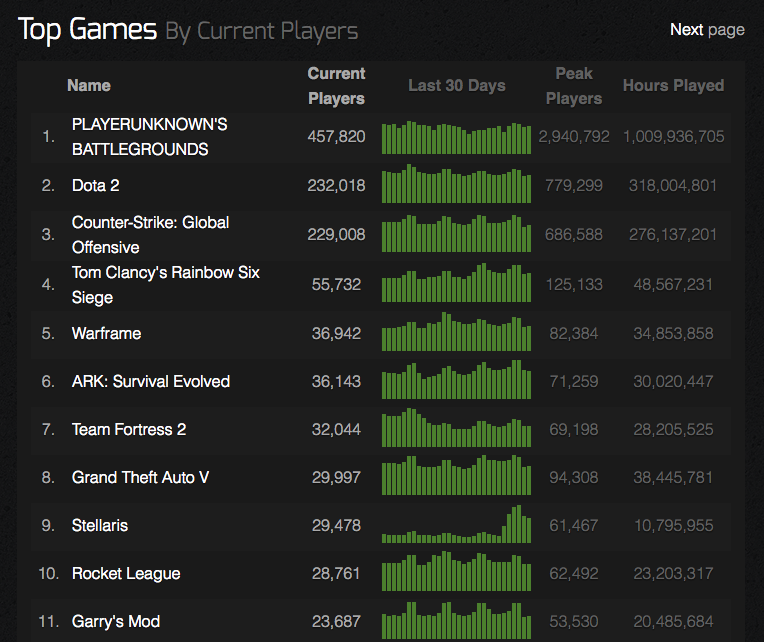The width and height of the screenshot is (764, 642).
Task: Open Counter-Strike: Global Offensive game page
Action: pos(150,235)
